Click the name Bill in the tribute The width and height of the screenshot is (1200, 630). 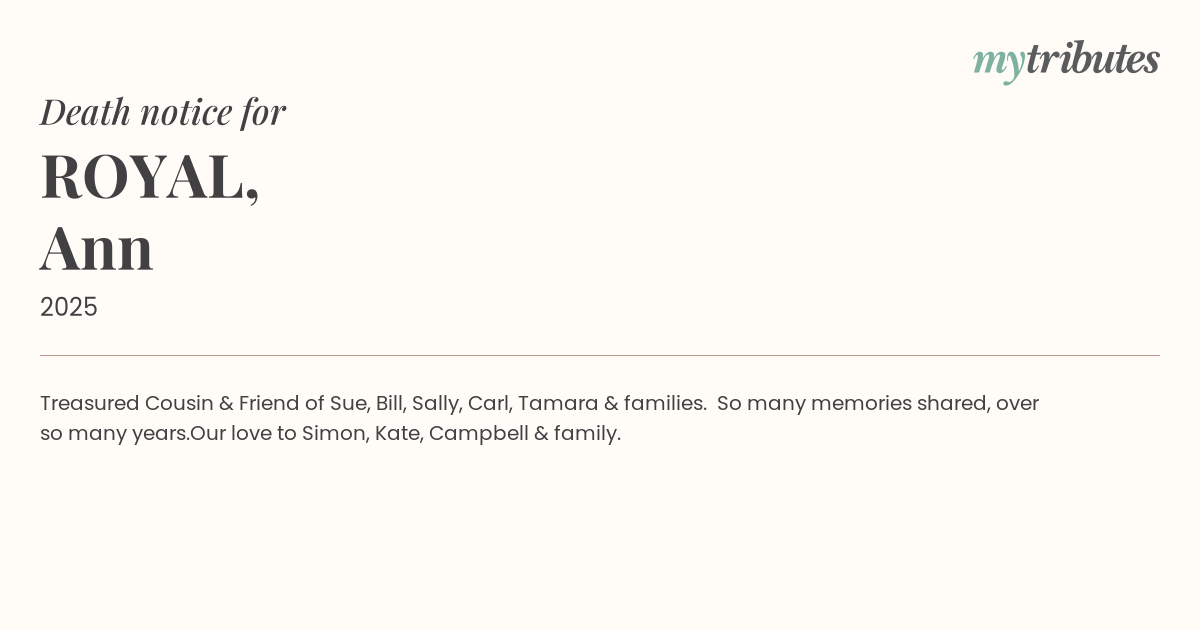(388, 403)
